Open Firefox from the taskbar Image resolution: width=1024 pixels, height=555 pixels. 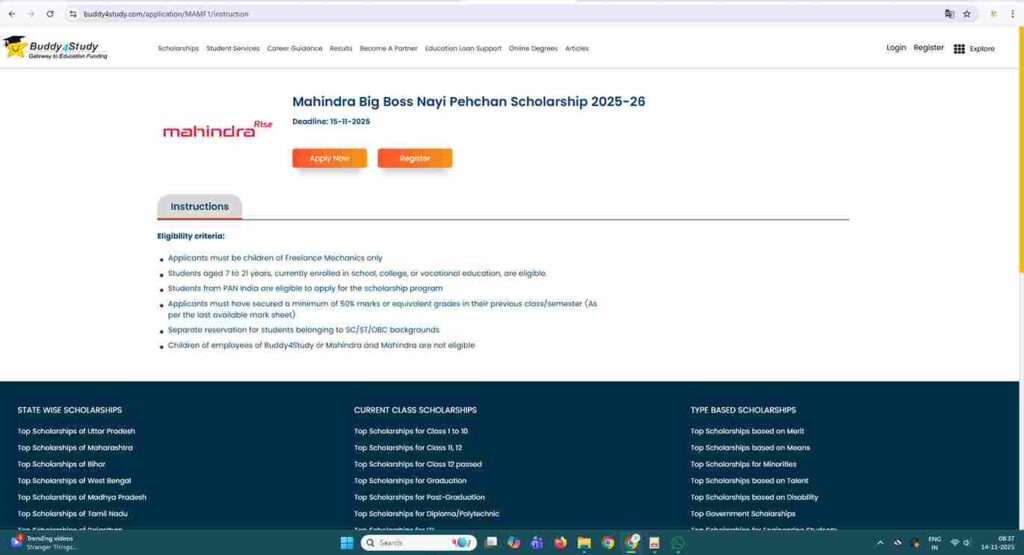[x=560, y=543]
